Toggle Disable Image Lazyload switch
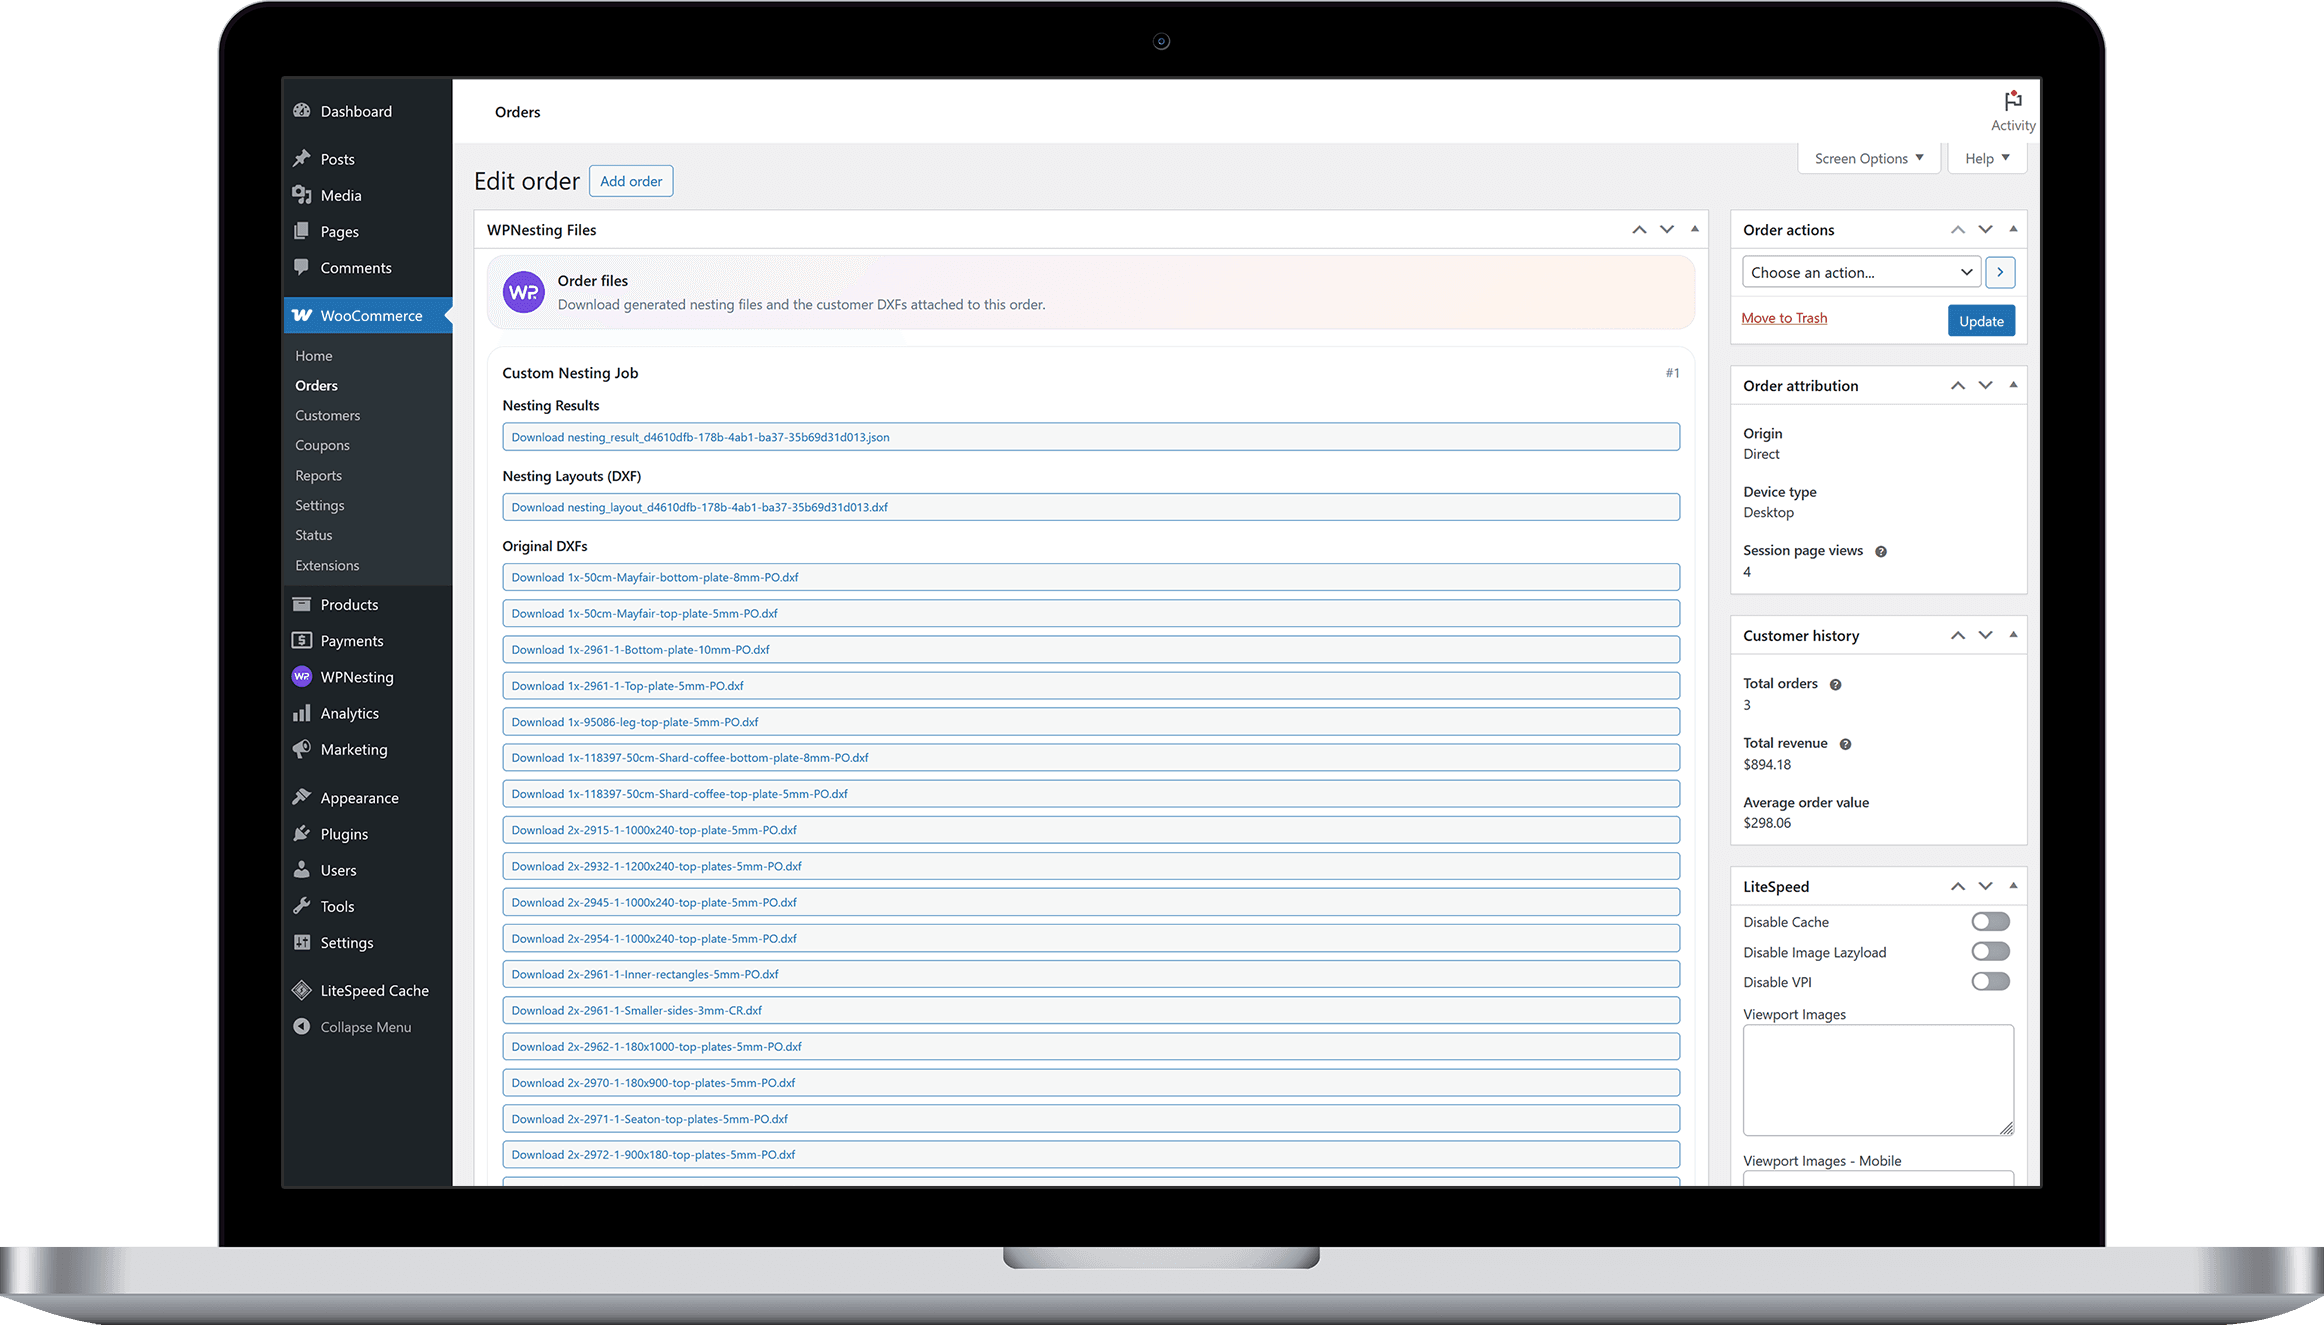 1989,952
